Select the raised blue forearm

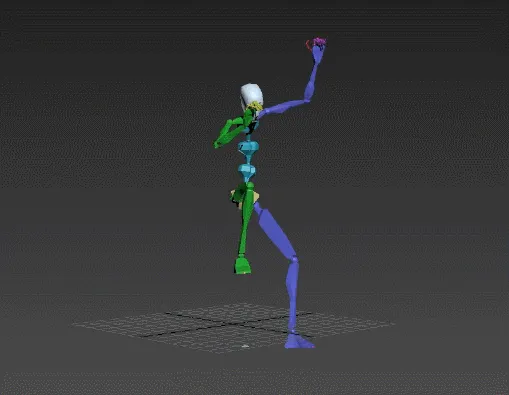[310, 82]
